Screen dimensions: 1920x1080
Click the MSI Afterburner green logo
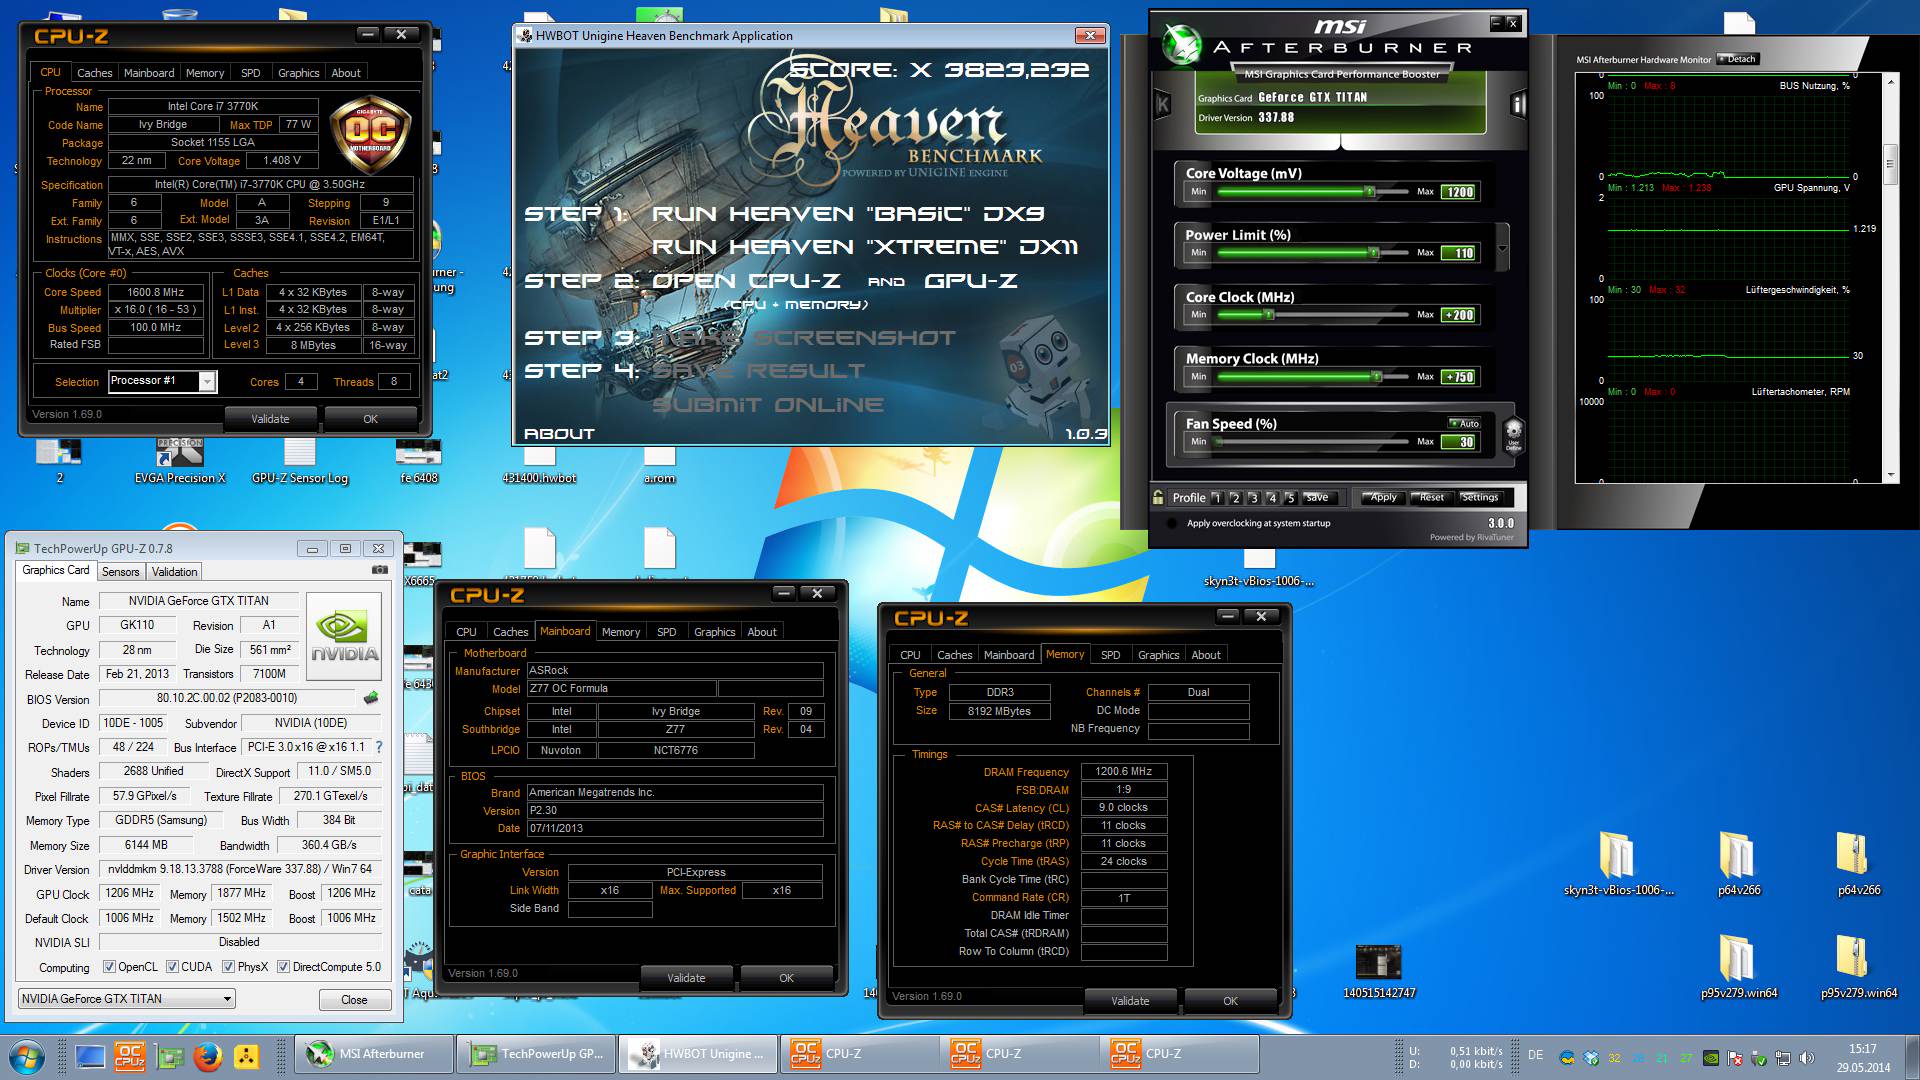pyautogui.click(x=1181, y=43)
